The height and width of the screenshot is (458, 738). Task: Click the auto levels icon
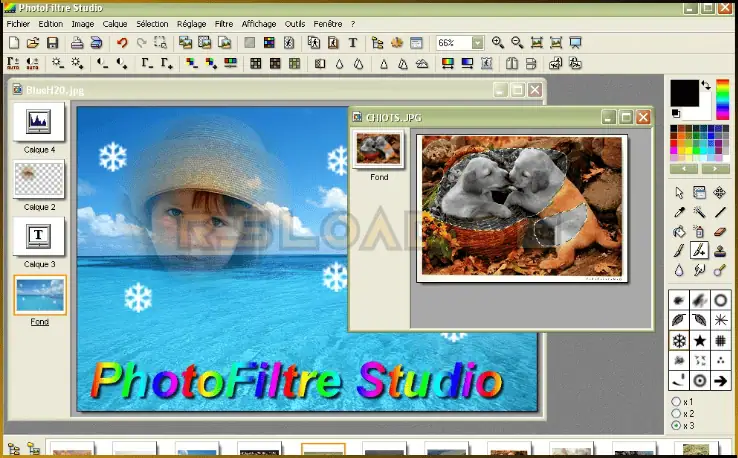(x=13, y=63)
